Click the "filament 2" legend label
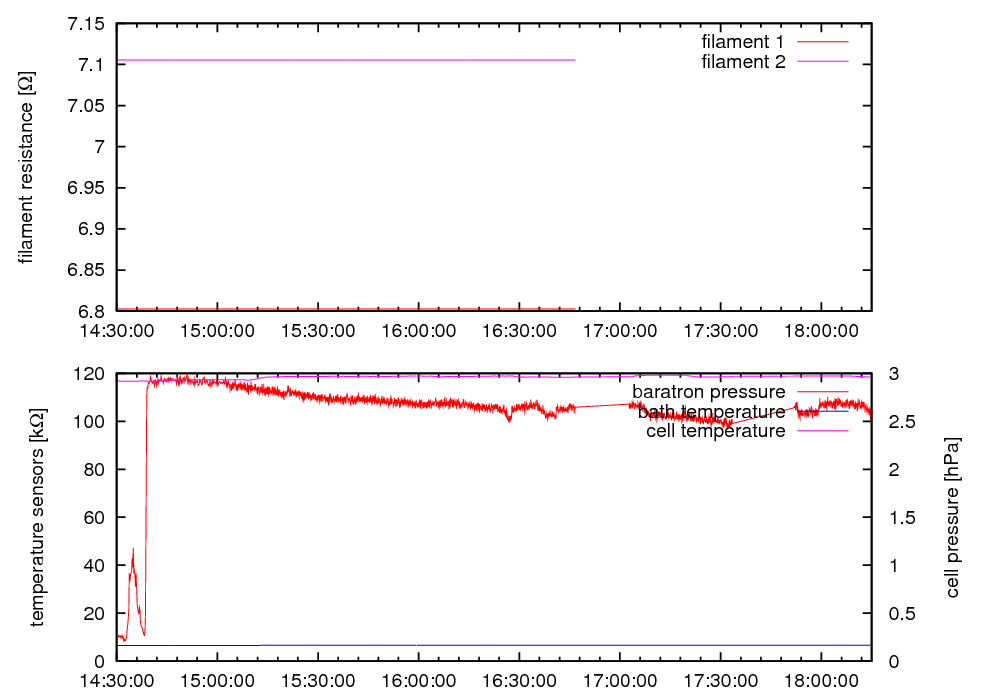1000x700 pixels. (743, 62)
